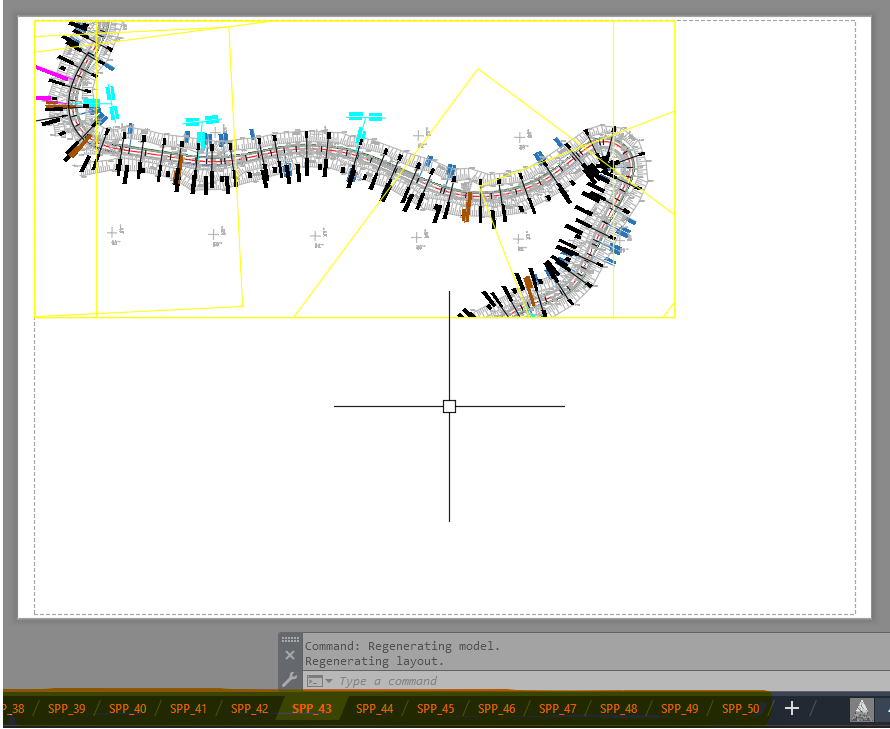890x729 pixels.
Task: Click the command line drag grip
Action: tap(290, 639)
